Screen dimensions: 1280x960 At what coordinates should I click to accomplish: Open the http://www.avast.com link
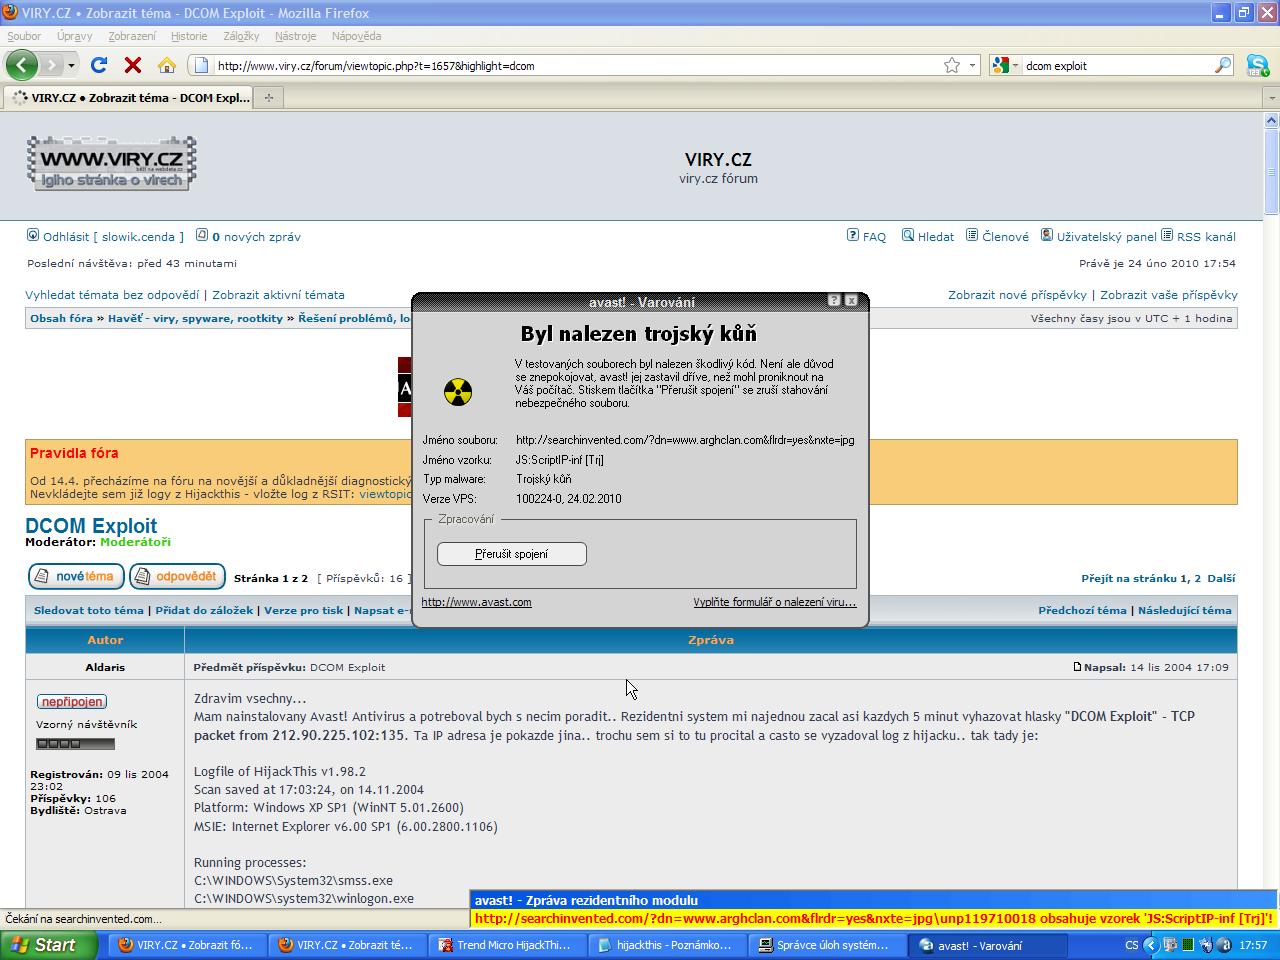(x=476, y=602)
